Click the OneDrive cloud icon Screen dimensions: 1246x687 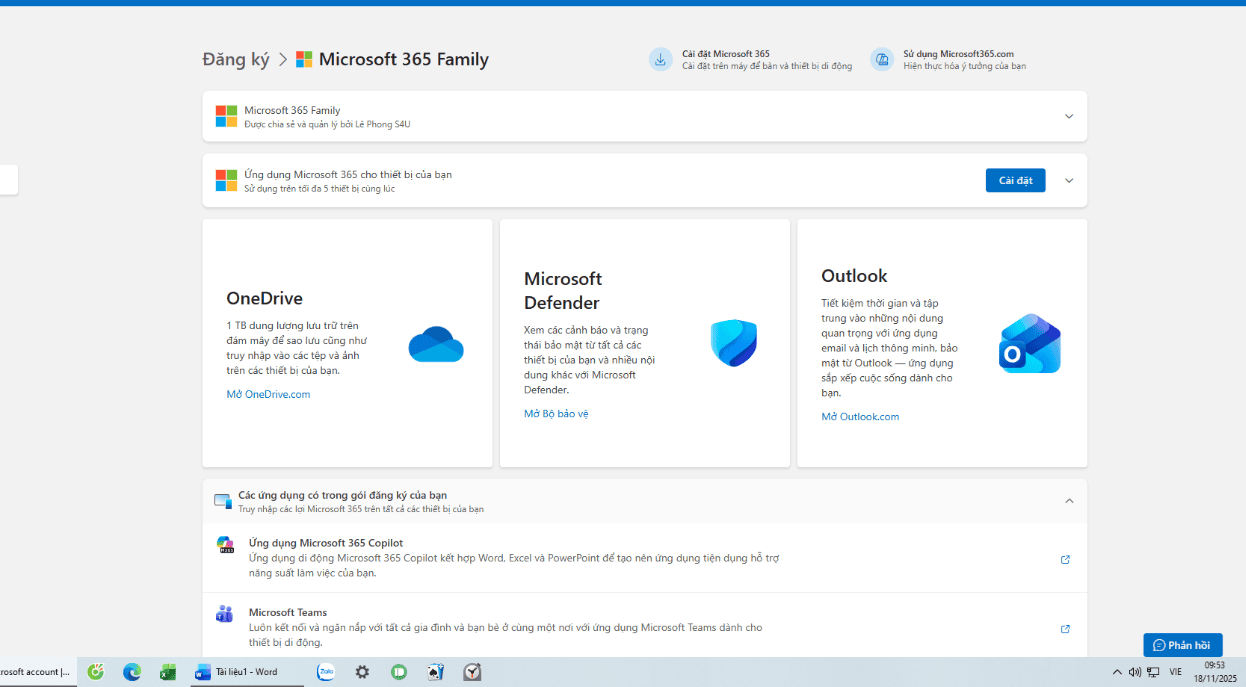tap(436, 344)
